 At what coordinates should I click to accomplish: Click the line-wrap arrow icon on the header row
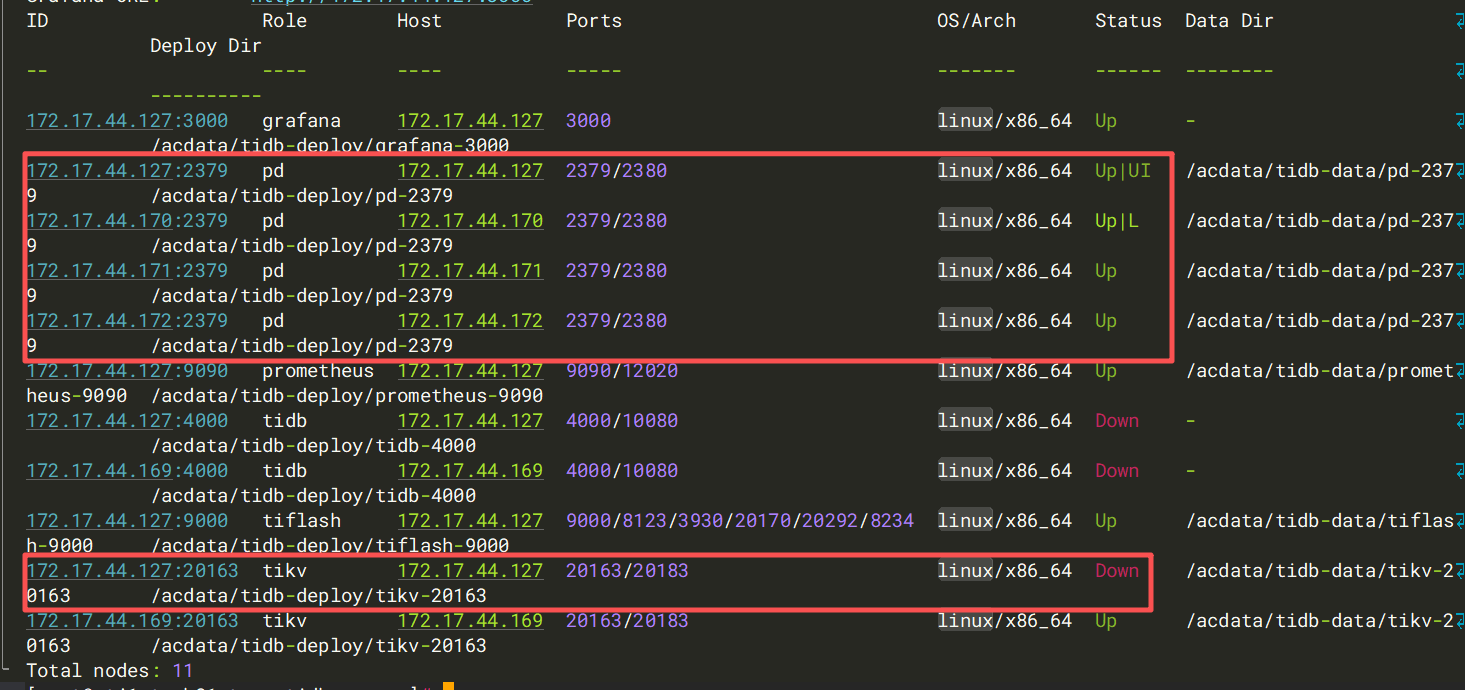(x=1458, y=21)
